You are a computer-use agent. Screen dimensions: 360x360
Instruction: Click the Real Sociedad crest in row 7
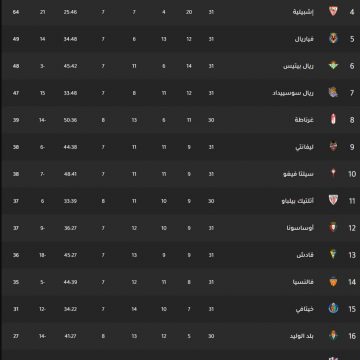point(333,93)
